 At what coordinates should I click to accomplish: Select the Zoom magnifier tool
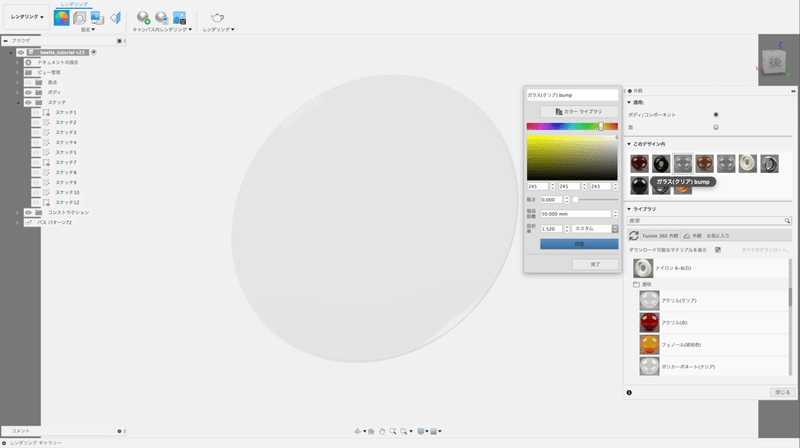393,431
